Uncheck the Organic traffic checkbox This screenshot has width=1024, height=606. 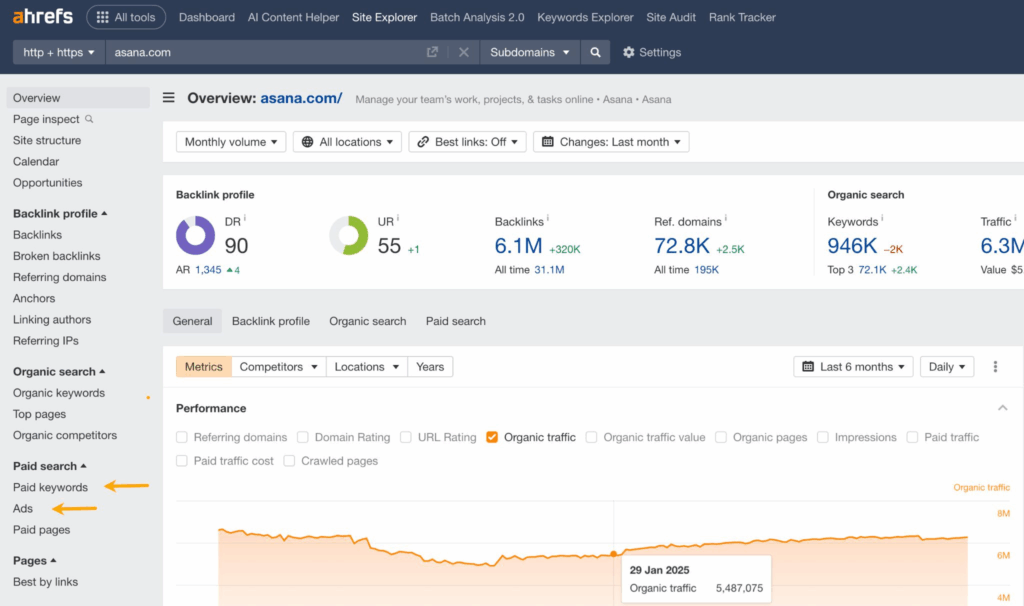click(492, 437)
